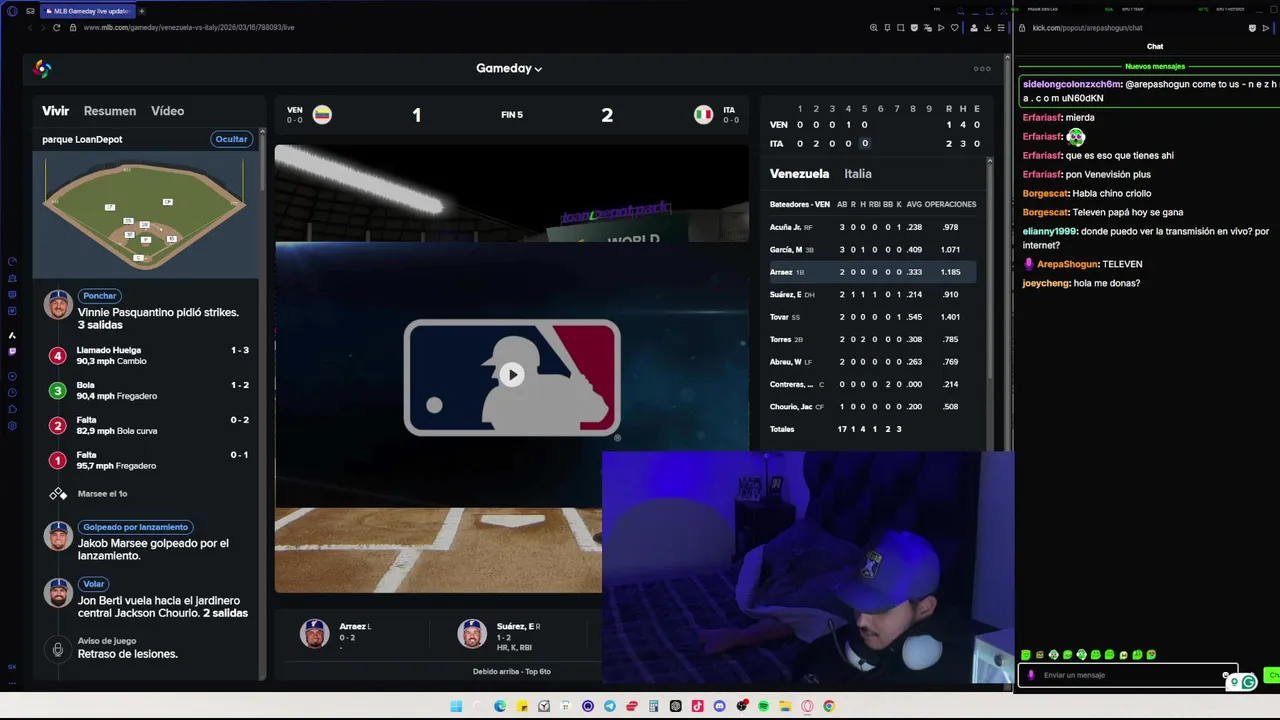The width and height of the screenshot is (1280, 720).
Task: Click the zoom magnifier icon in address bar
Action: (873, 27)
